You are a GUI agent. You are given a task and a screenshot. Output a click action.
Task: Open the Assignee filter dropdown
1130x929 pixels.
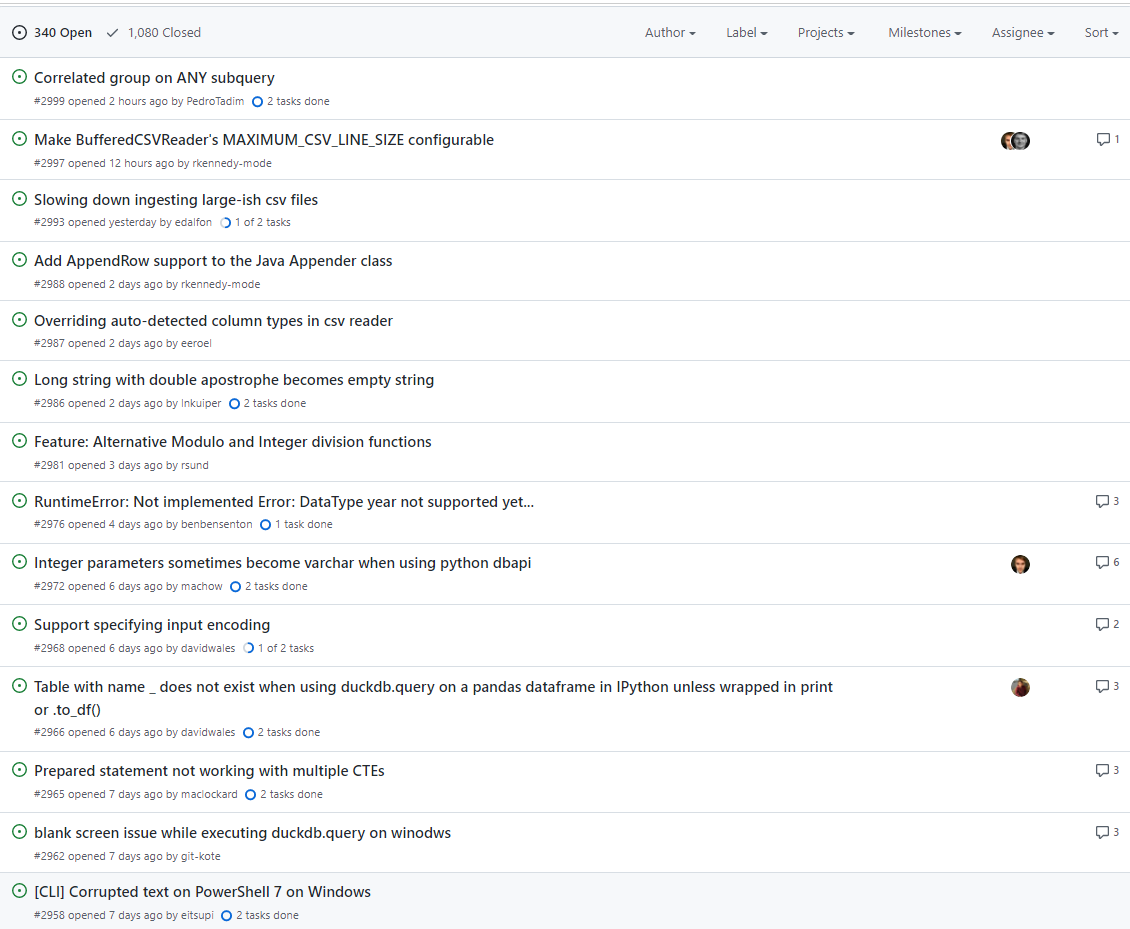click(1023, 32)
